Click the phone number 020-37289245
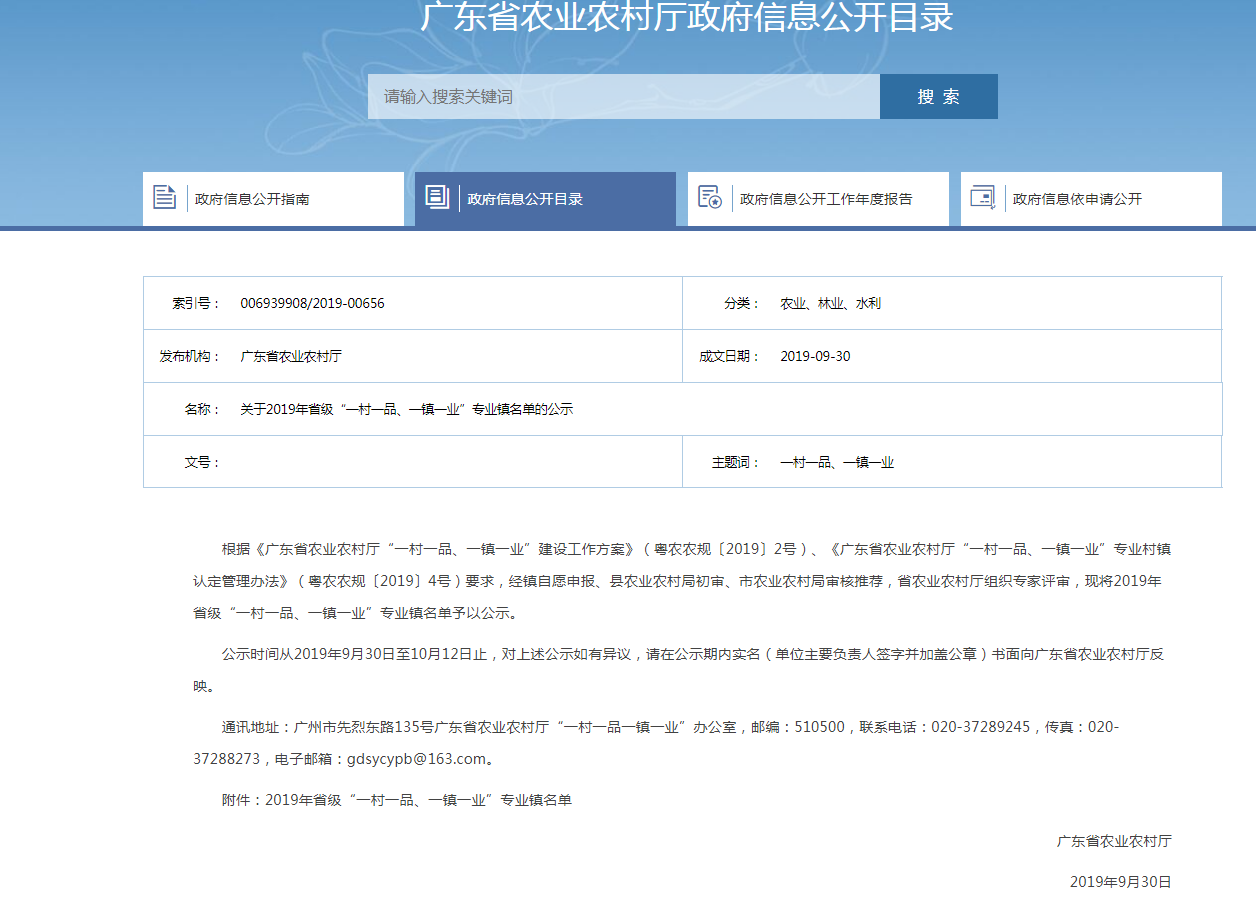Screen dimensions: 1256x898 [980, 726]
